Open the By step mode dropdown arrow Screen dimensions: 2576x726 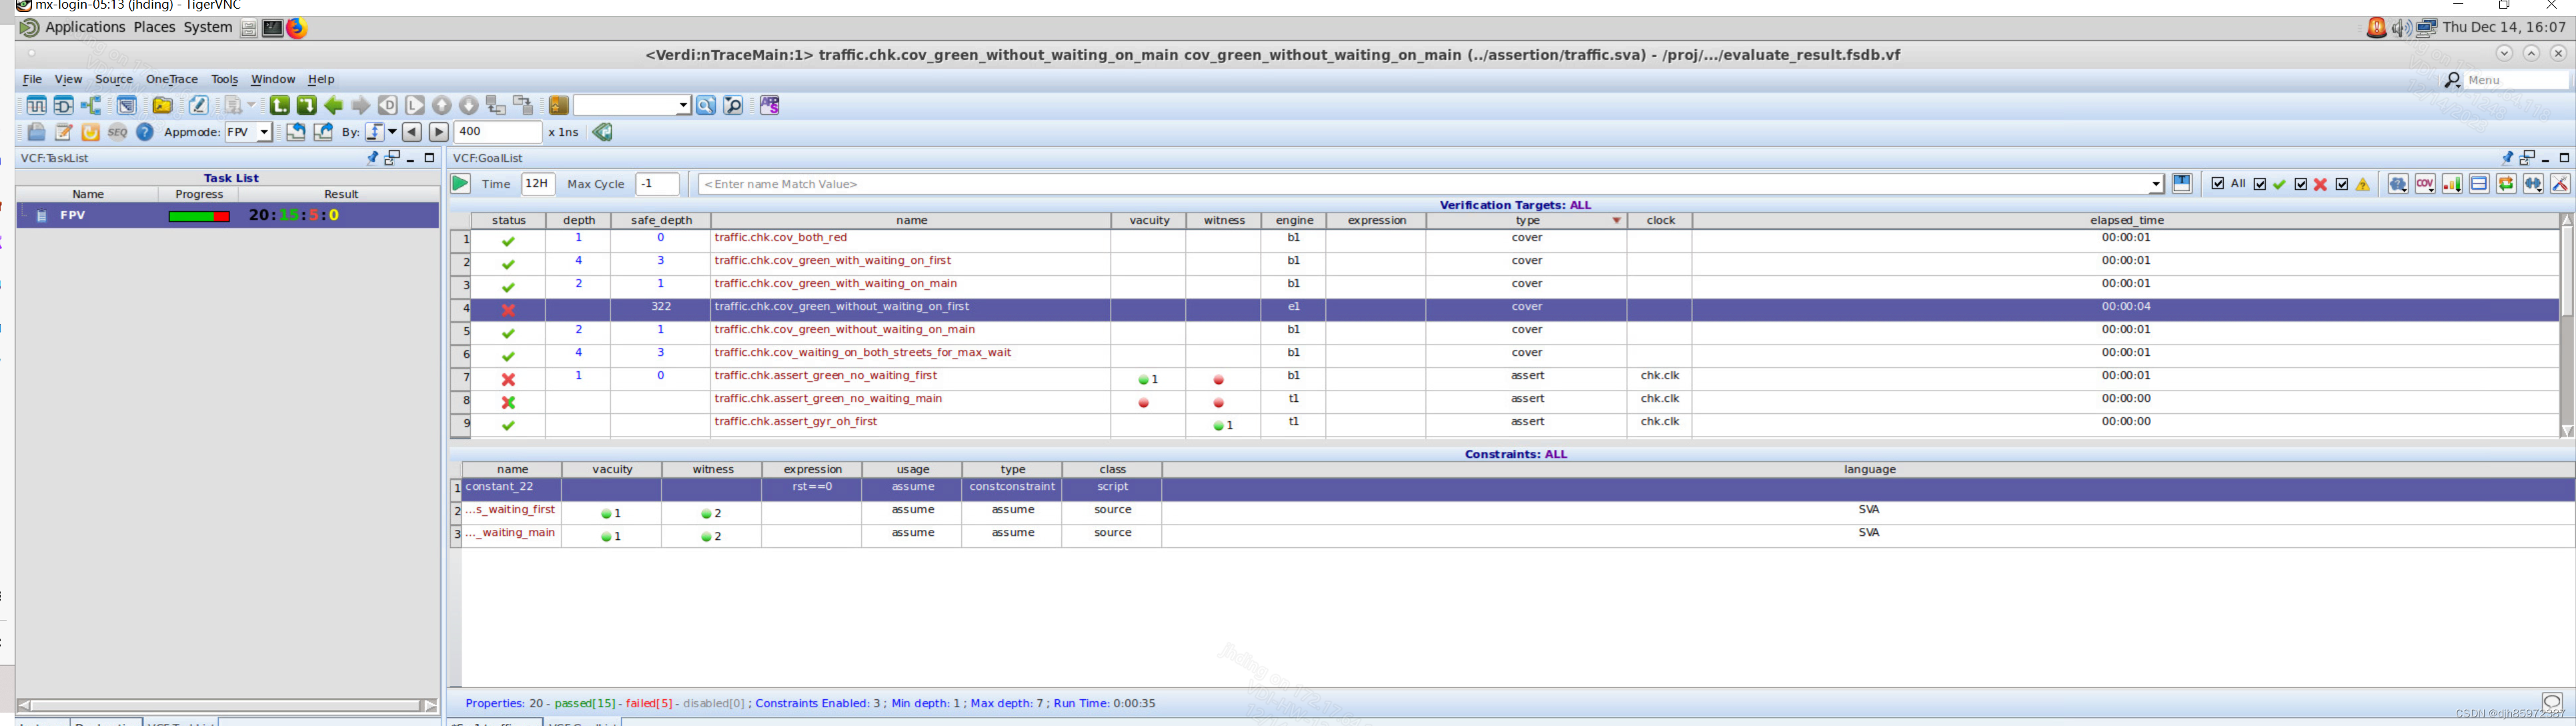point(392,131)
